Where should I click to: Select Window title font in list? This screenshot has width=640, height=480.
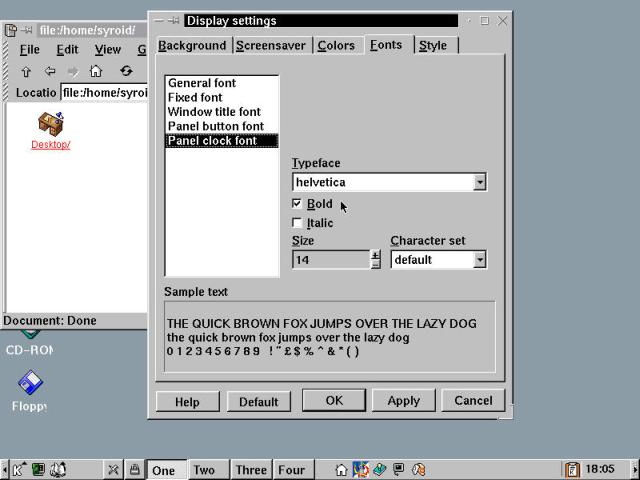coord(214,112)
